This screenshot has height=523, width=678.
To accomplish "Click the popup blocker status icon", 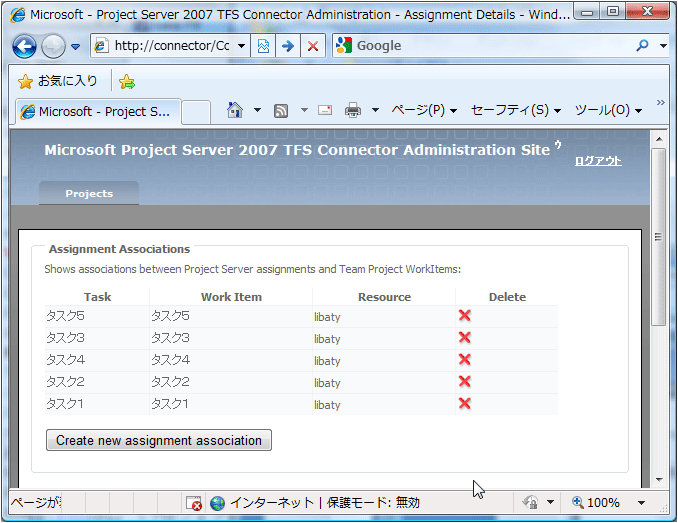I will click(x=193, y=503).
